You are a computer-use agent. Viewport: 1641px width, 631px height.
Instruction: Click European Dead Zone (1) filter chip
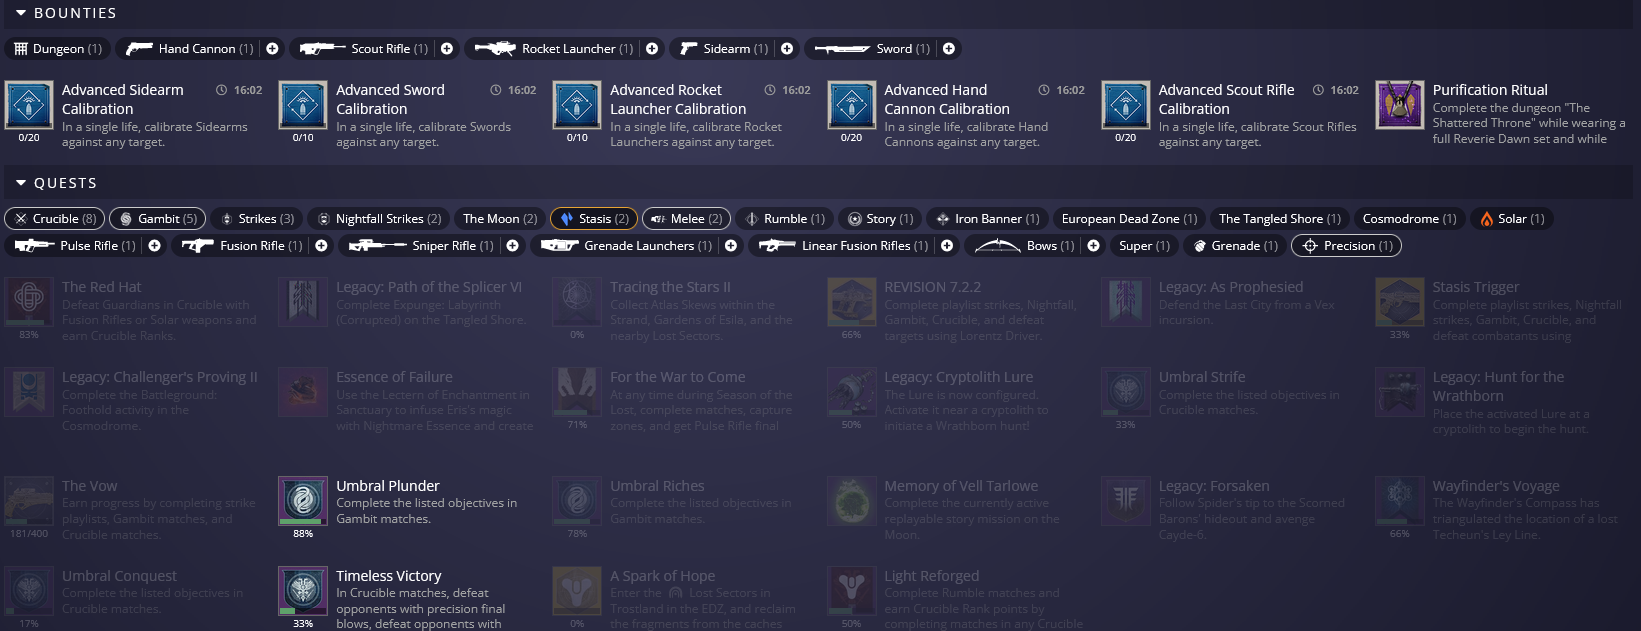point(1129,218)
